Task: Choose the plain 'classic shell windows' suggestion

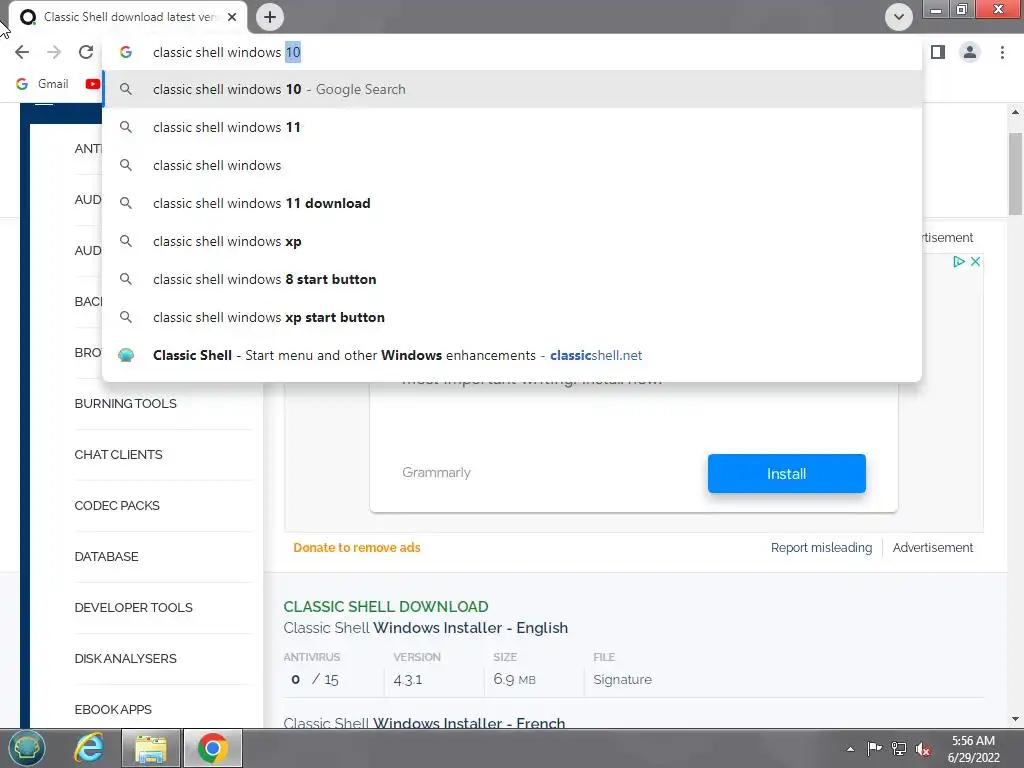Action: (512, 165)
